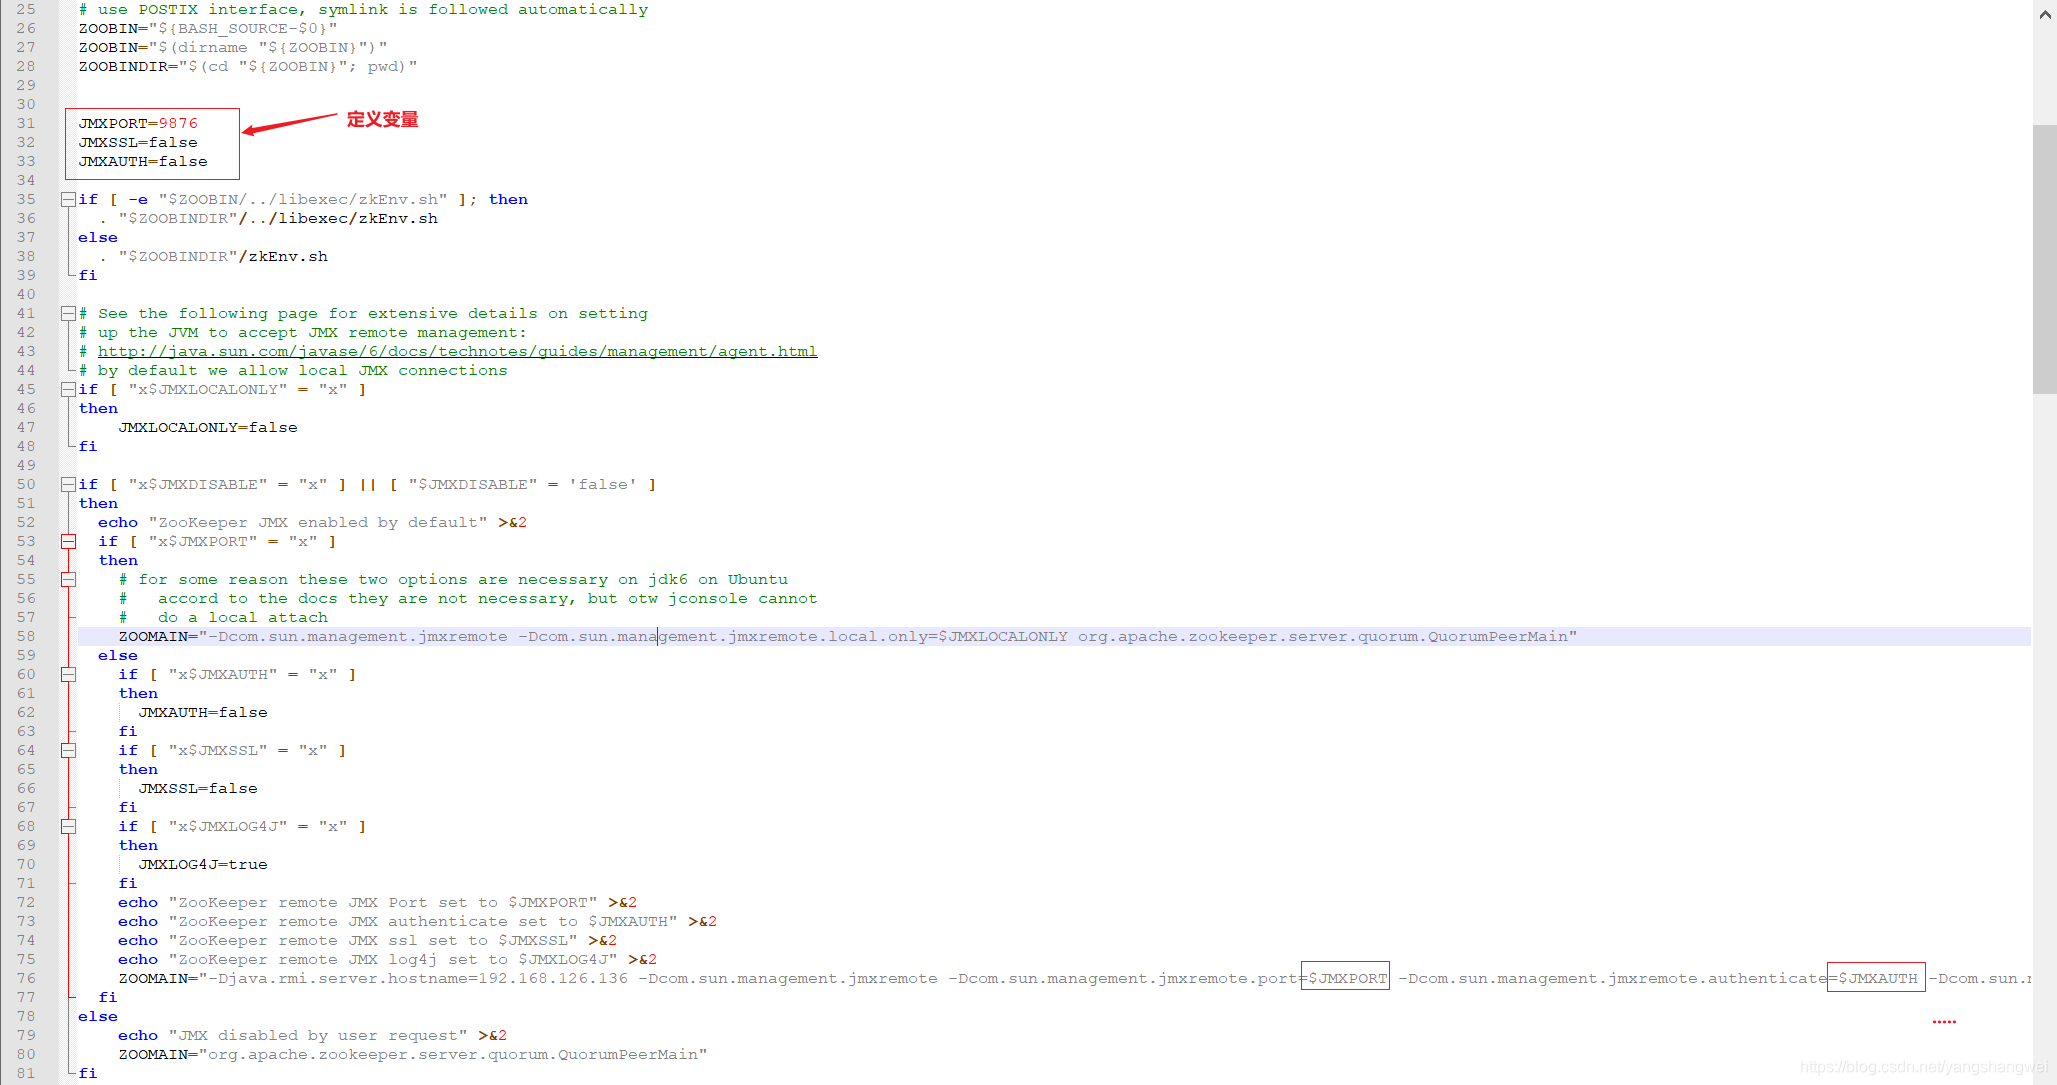Collapse the red JMXPORT fold marker
This screenshot has width=2057, height=1085.
[68, 541]
